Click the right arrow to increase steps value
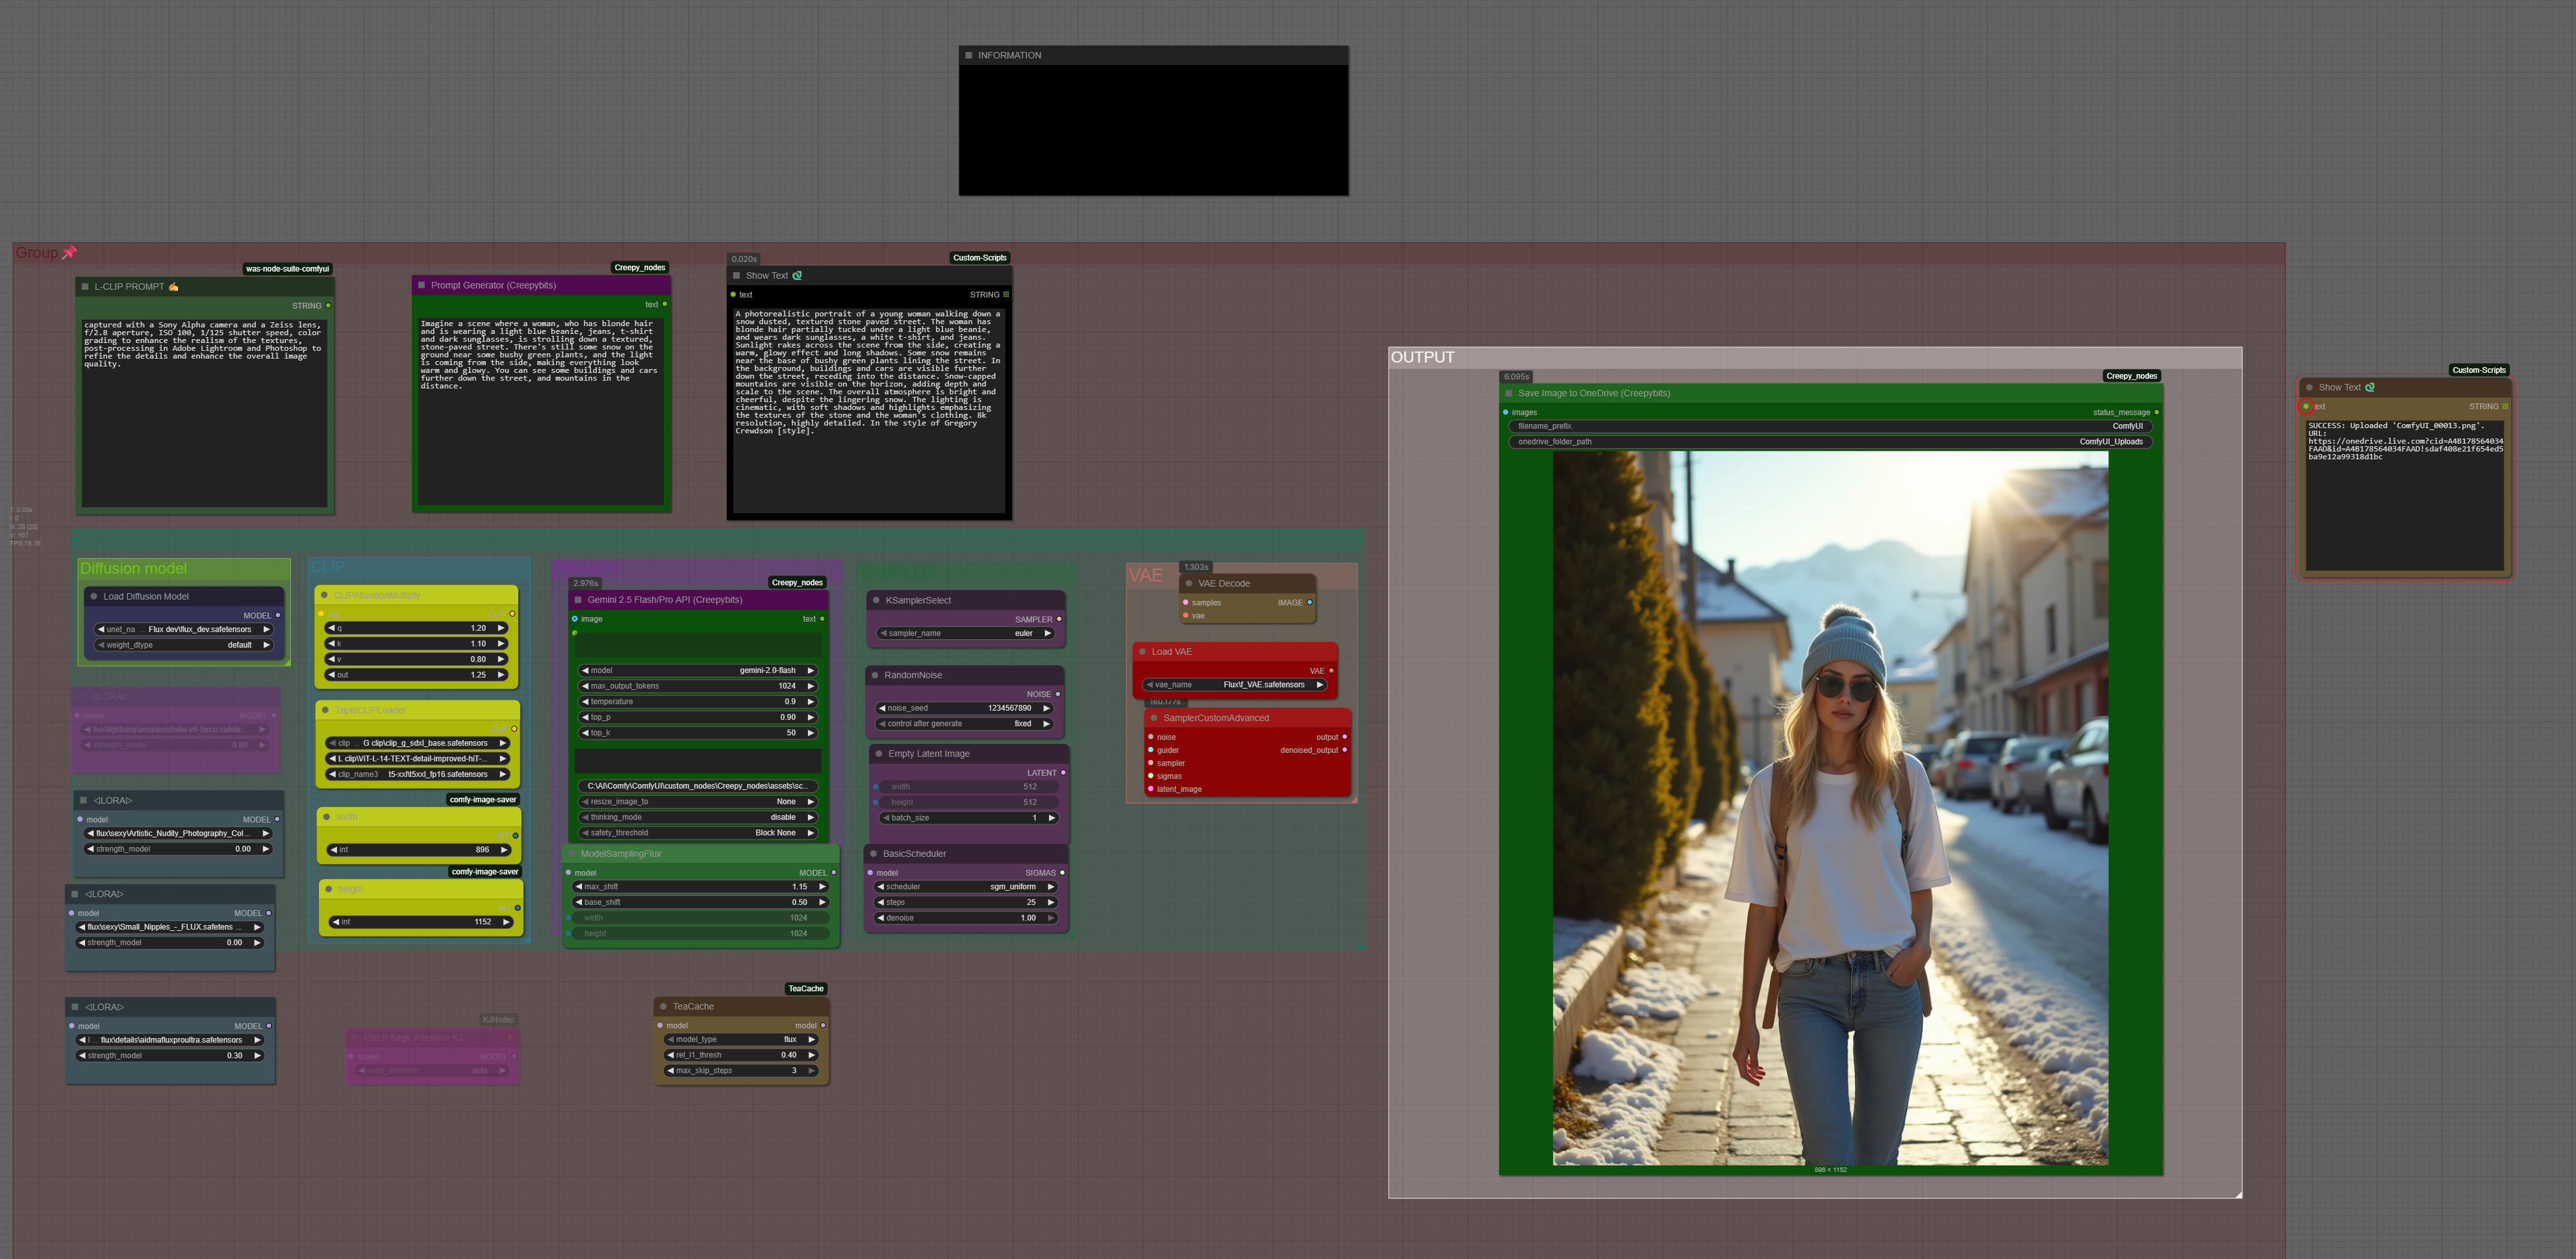The image size is (2576, 1259). pyautogui.click(x=1050, y=902)
